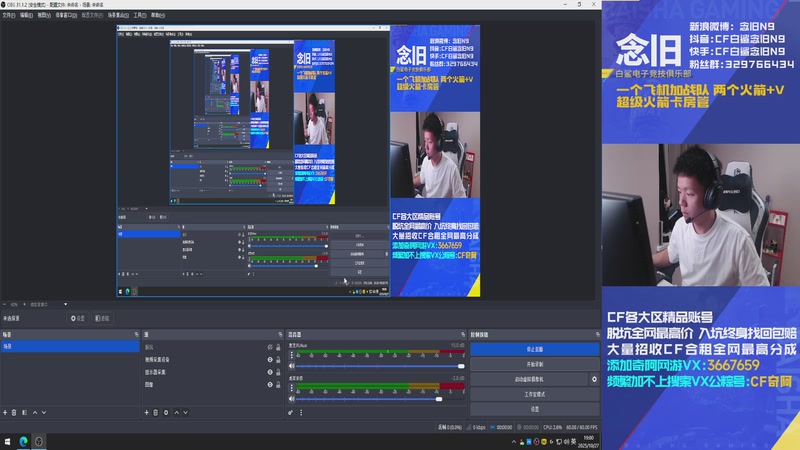Lock the display capture source

pyautogui.click(x=278, y=372)
